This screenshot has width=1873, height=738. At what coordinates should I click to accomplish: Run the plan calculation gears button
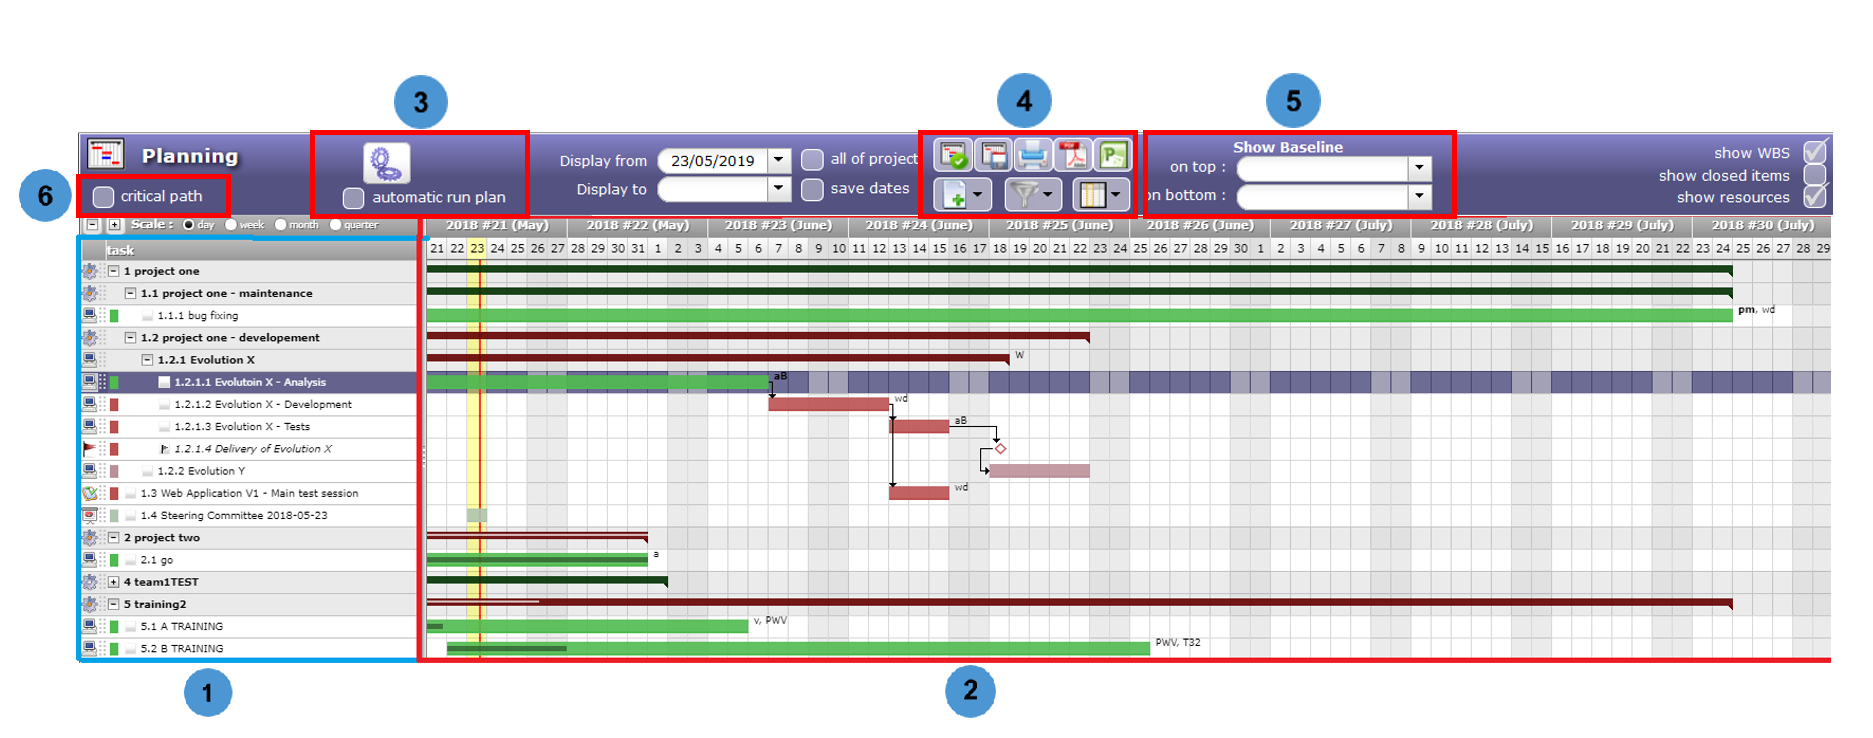coord(386,162)
